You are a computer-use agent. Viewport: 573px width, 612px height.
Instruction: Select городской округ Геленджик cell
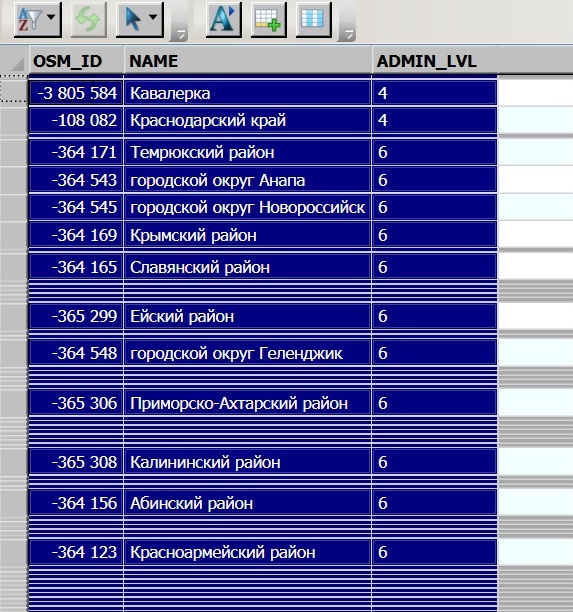pyautogui.click(x=247, y=353)
